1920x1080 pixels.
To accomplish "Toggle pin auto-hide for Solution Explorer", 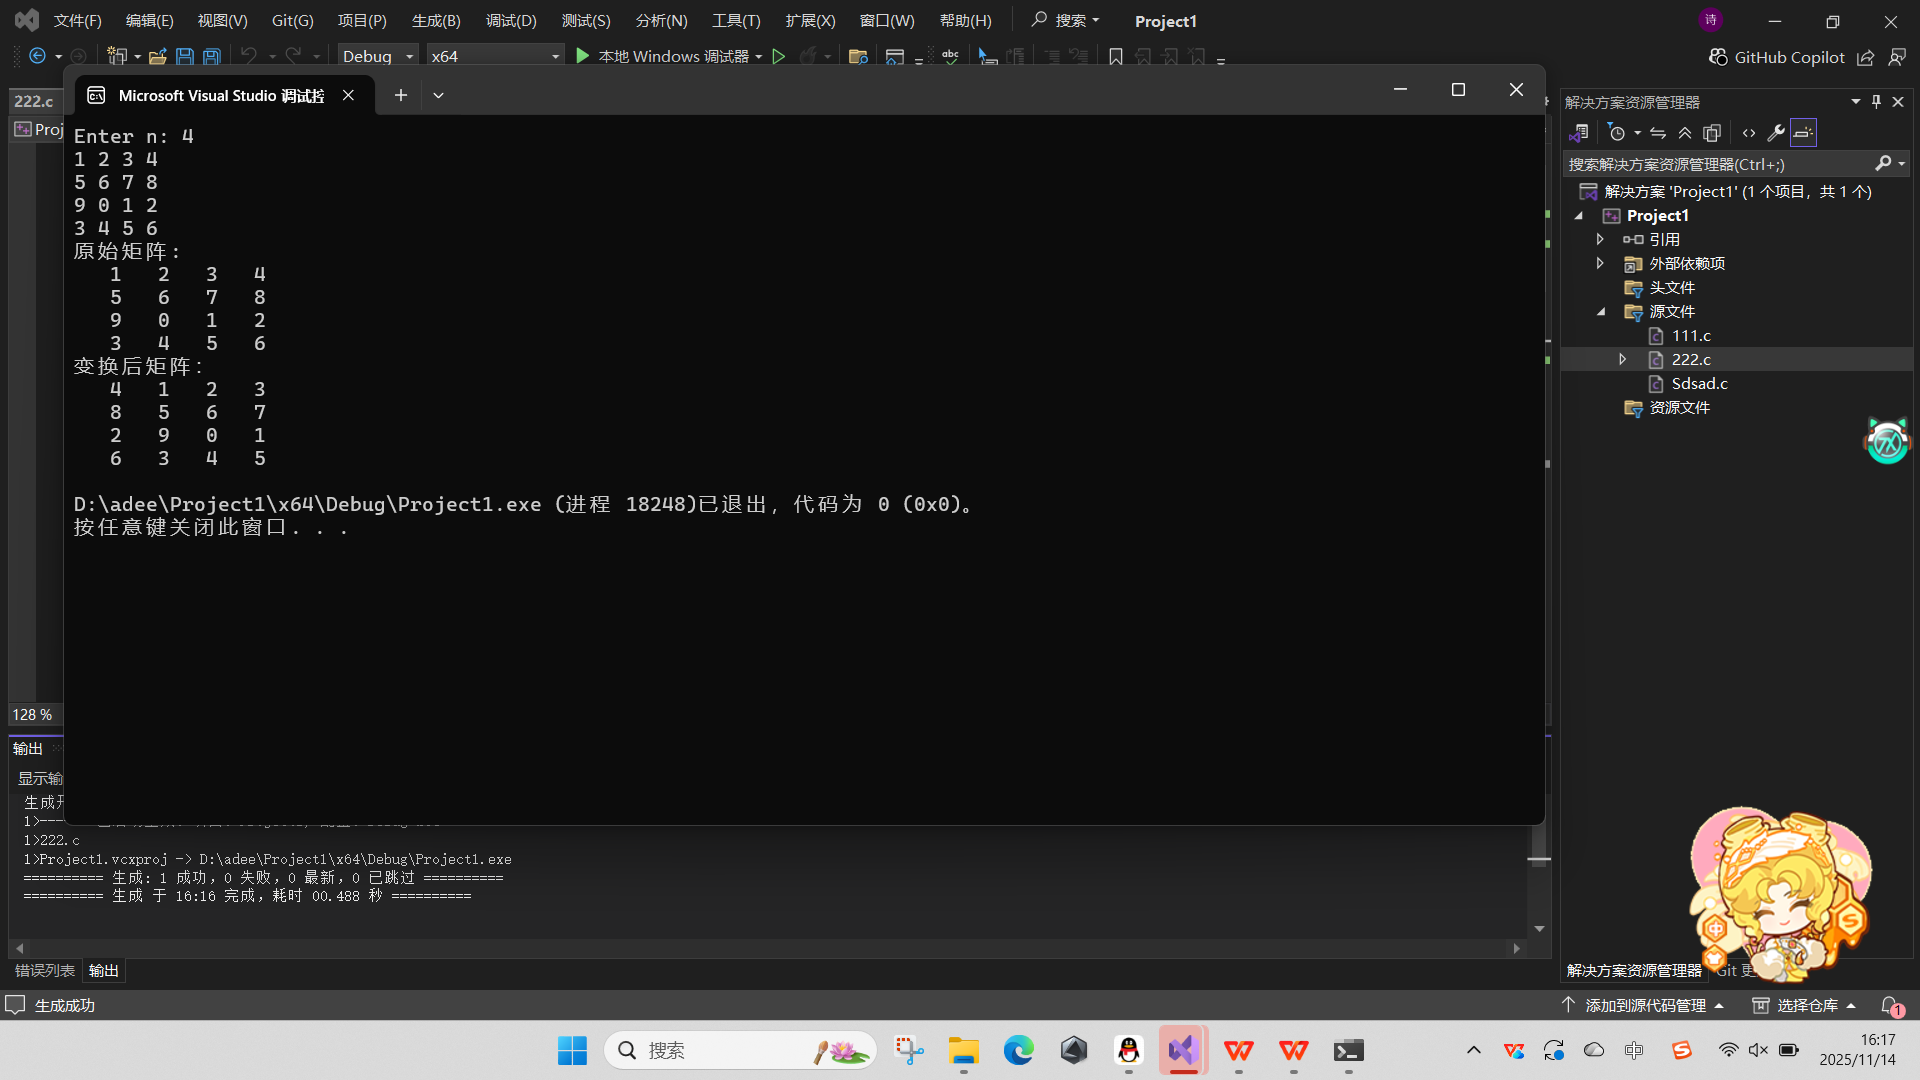I will point(1876,102).
